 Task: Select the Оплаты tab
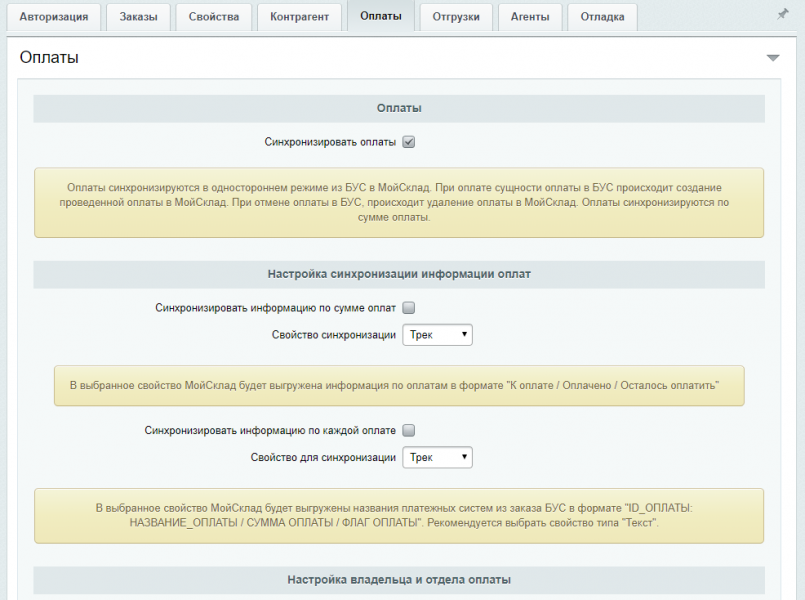click(x=380, y=16)
